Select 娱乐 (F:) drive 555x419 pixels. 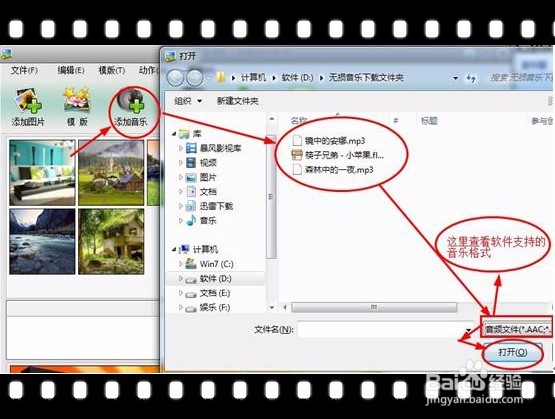tap(215, 308)
